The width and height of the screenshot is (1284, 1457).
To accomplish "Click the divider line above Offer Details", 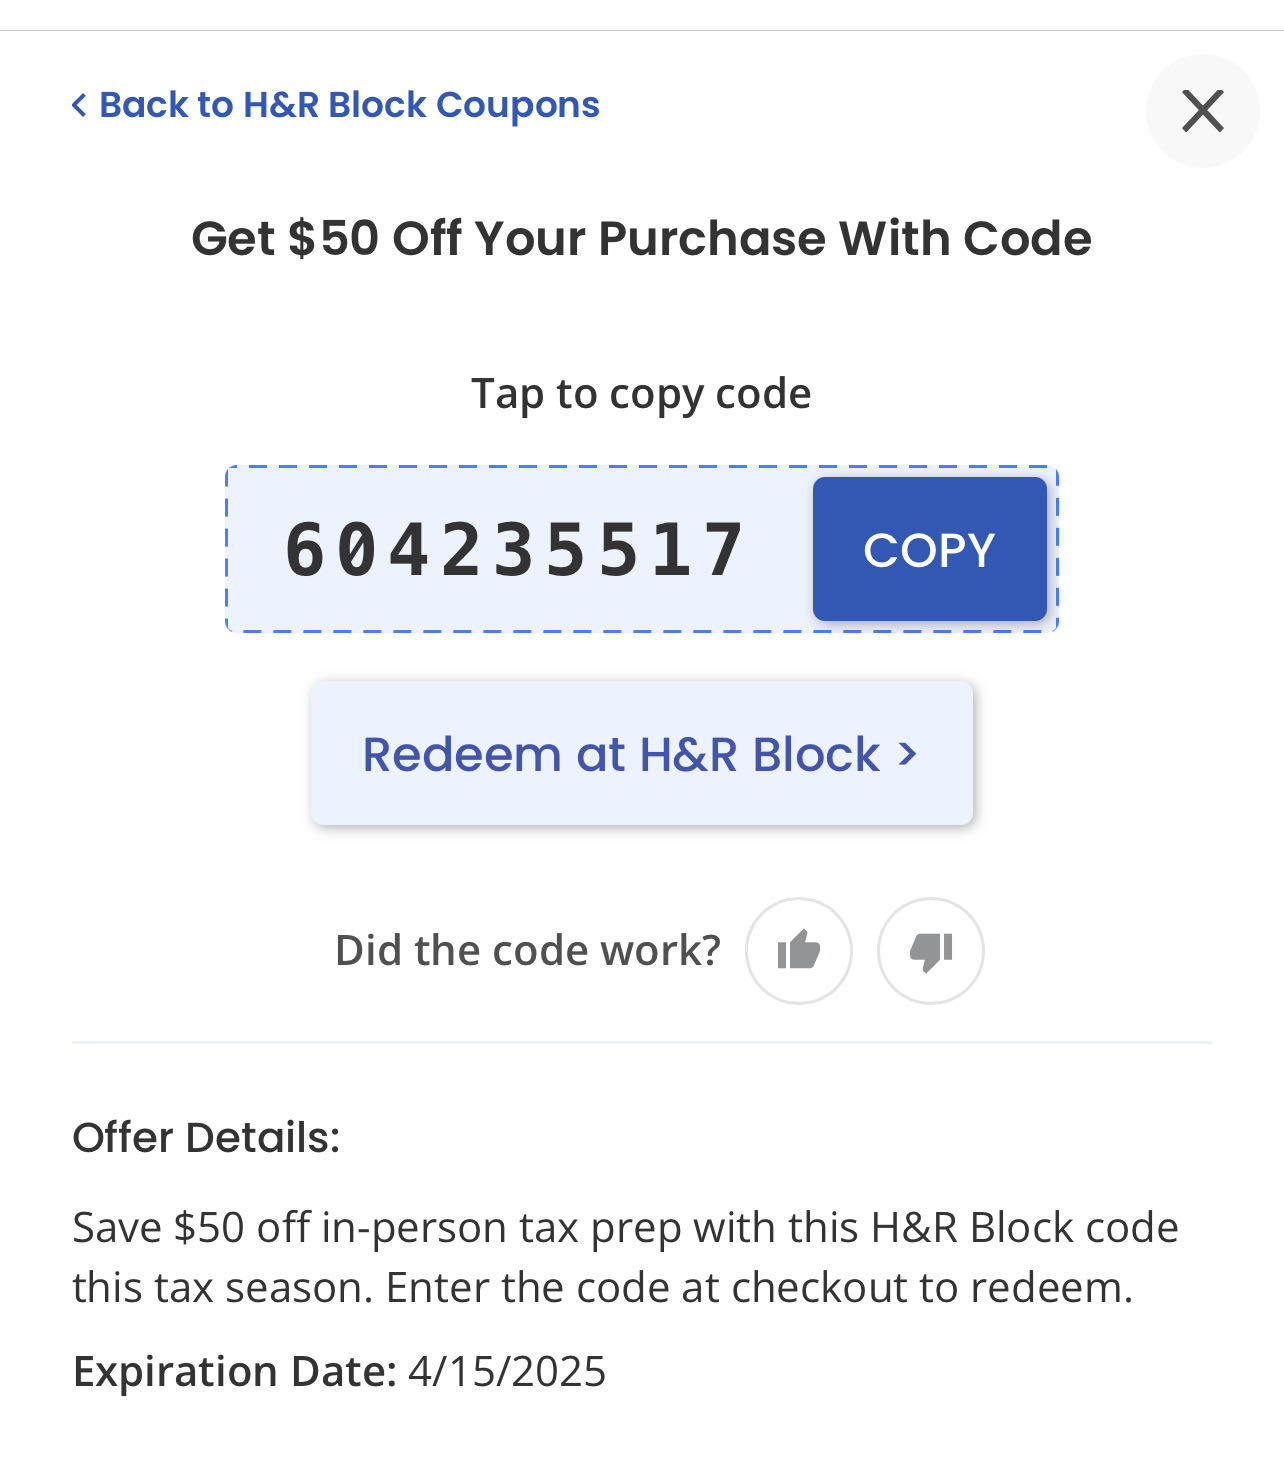I will point(641,1042).
